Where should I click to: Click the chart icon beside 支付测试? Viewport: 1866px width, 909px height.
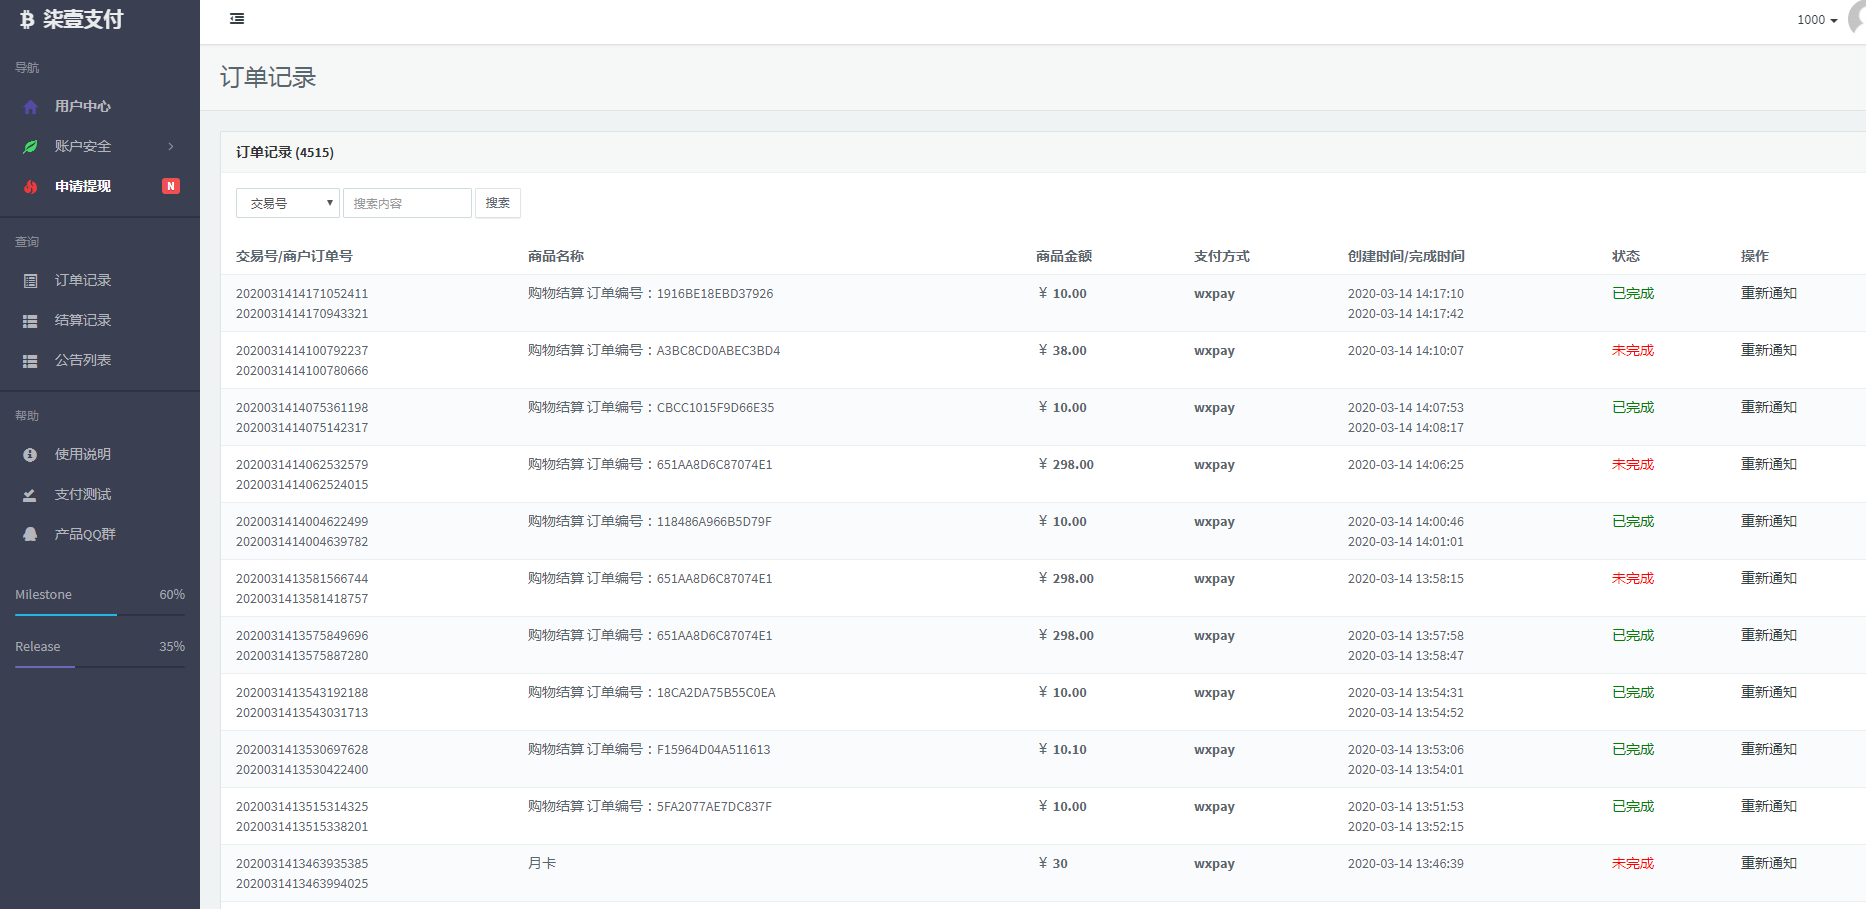point(31,495)
